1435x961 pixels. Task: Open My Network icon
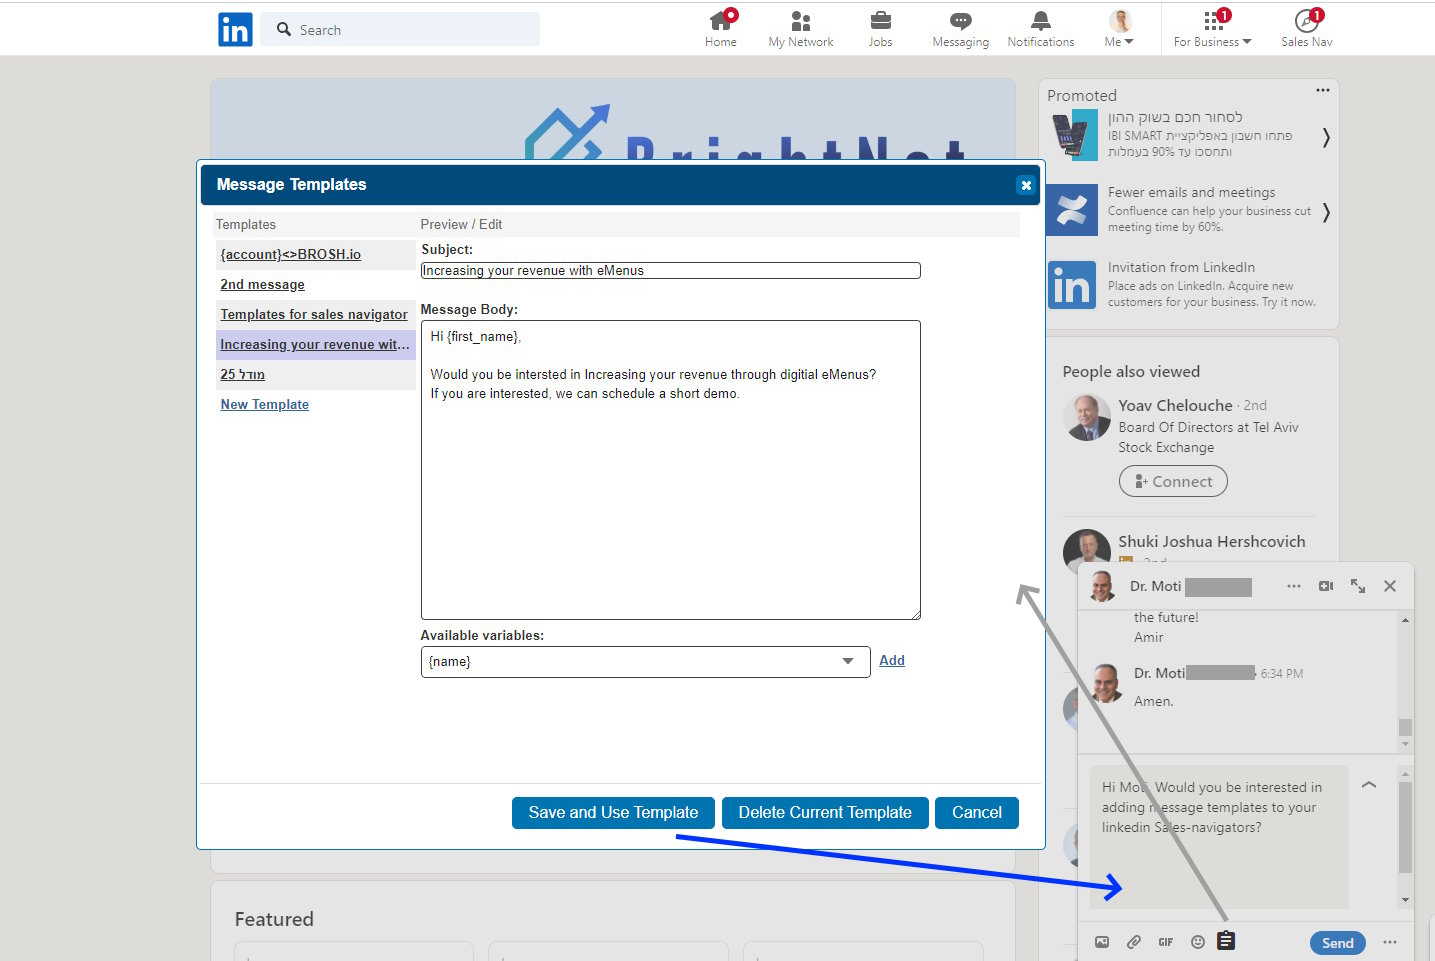tap(801, 30)
